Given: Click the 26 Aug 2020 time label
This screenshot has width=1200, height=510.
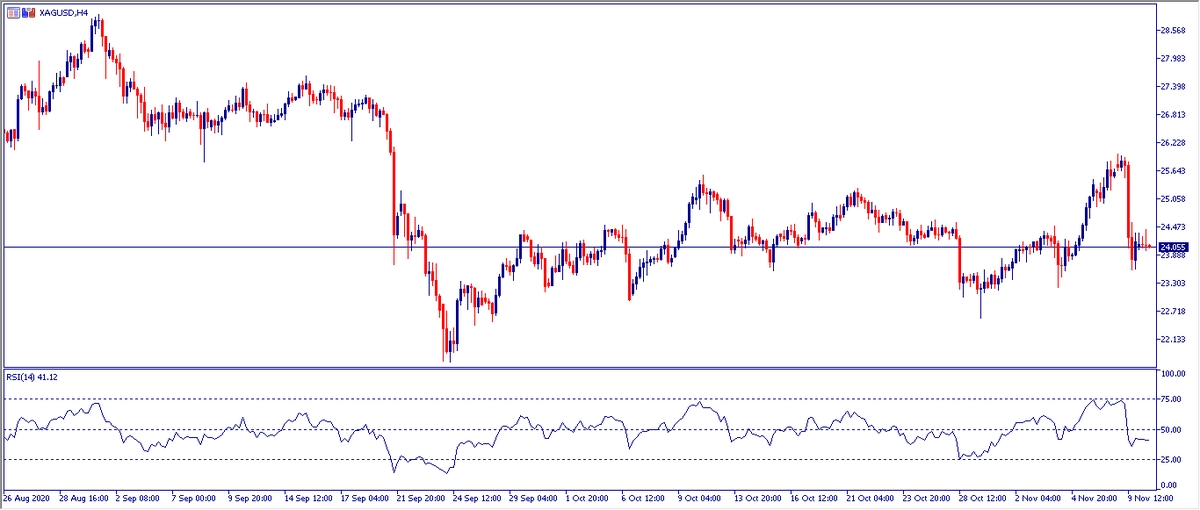Looking at the screenshot, I should pyautogui.click(x=27, y=497).
